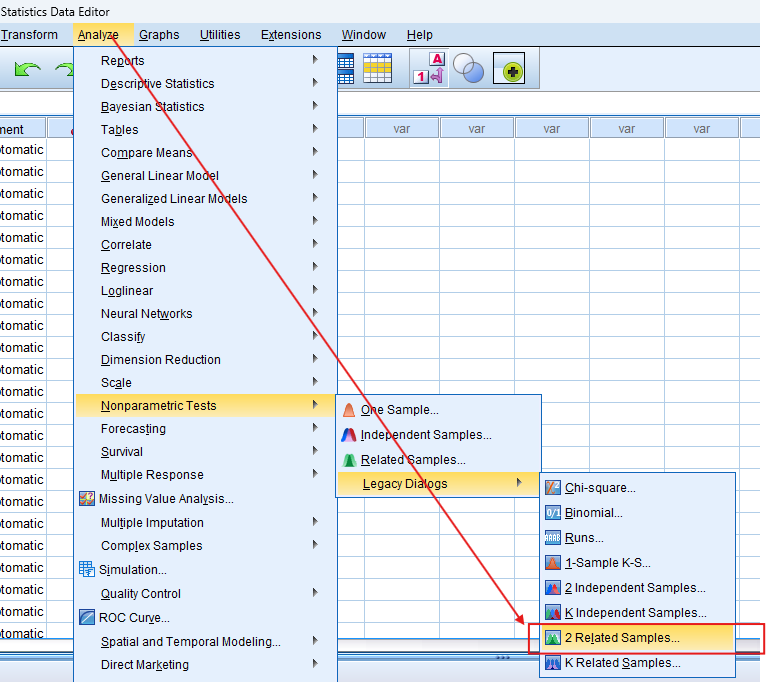Viewport: 766px width, 682px height.
Task: Open the Extensions menu
Action: coord(291,35)
